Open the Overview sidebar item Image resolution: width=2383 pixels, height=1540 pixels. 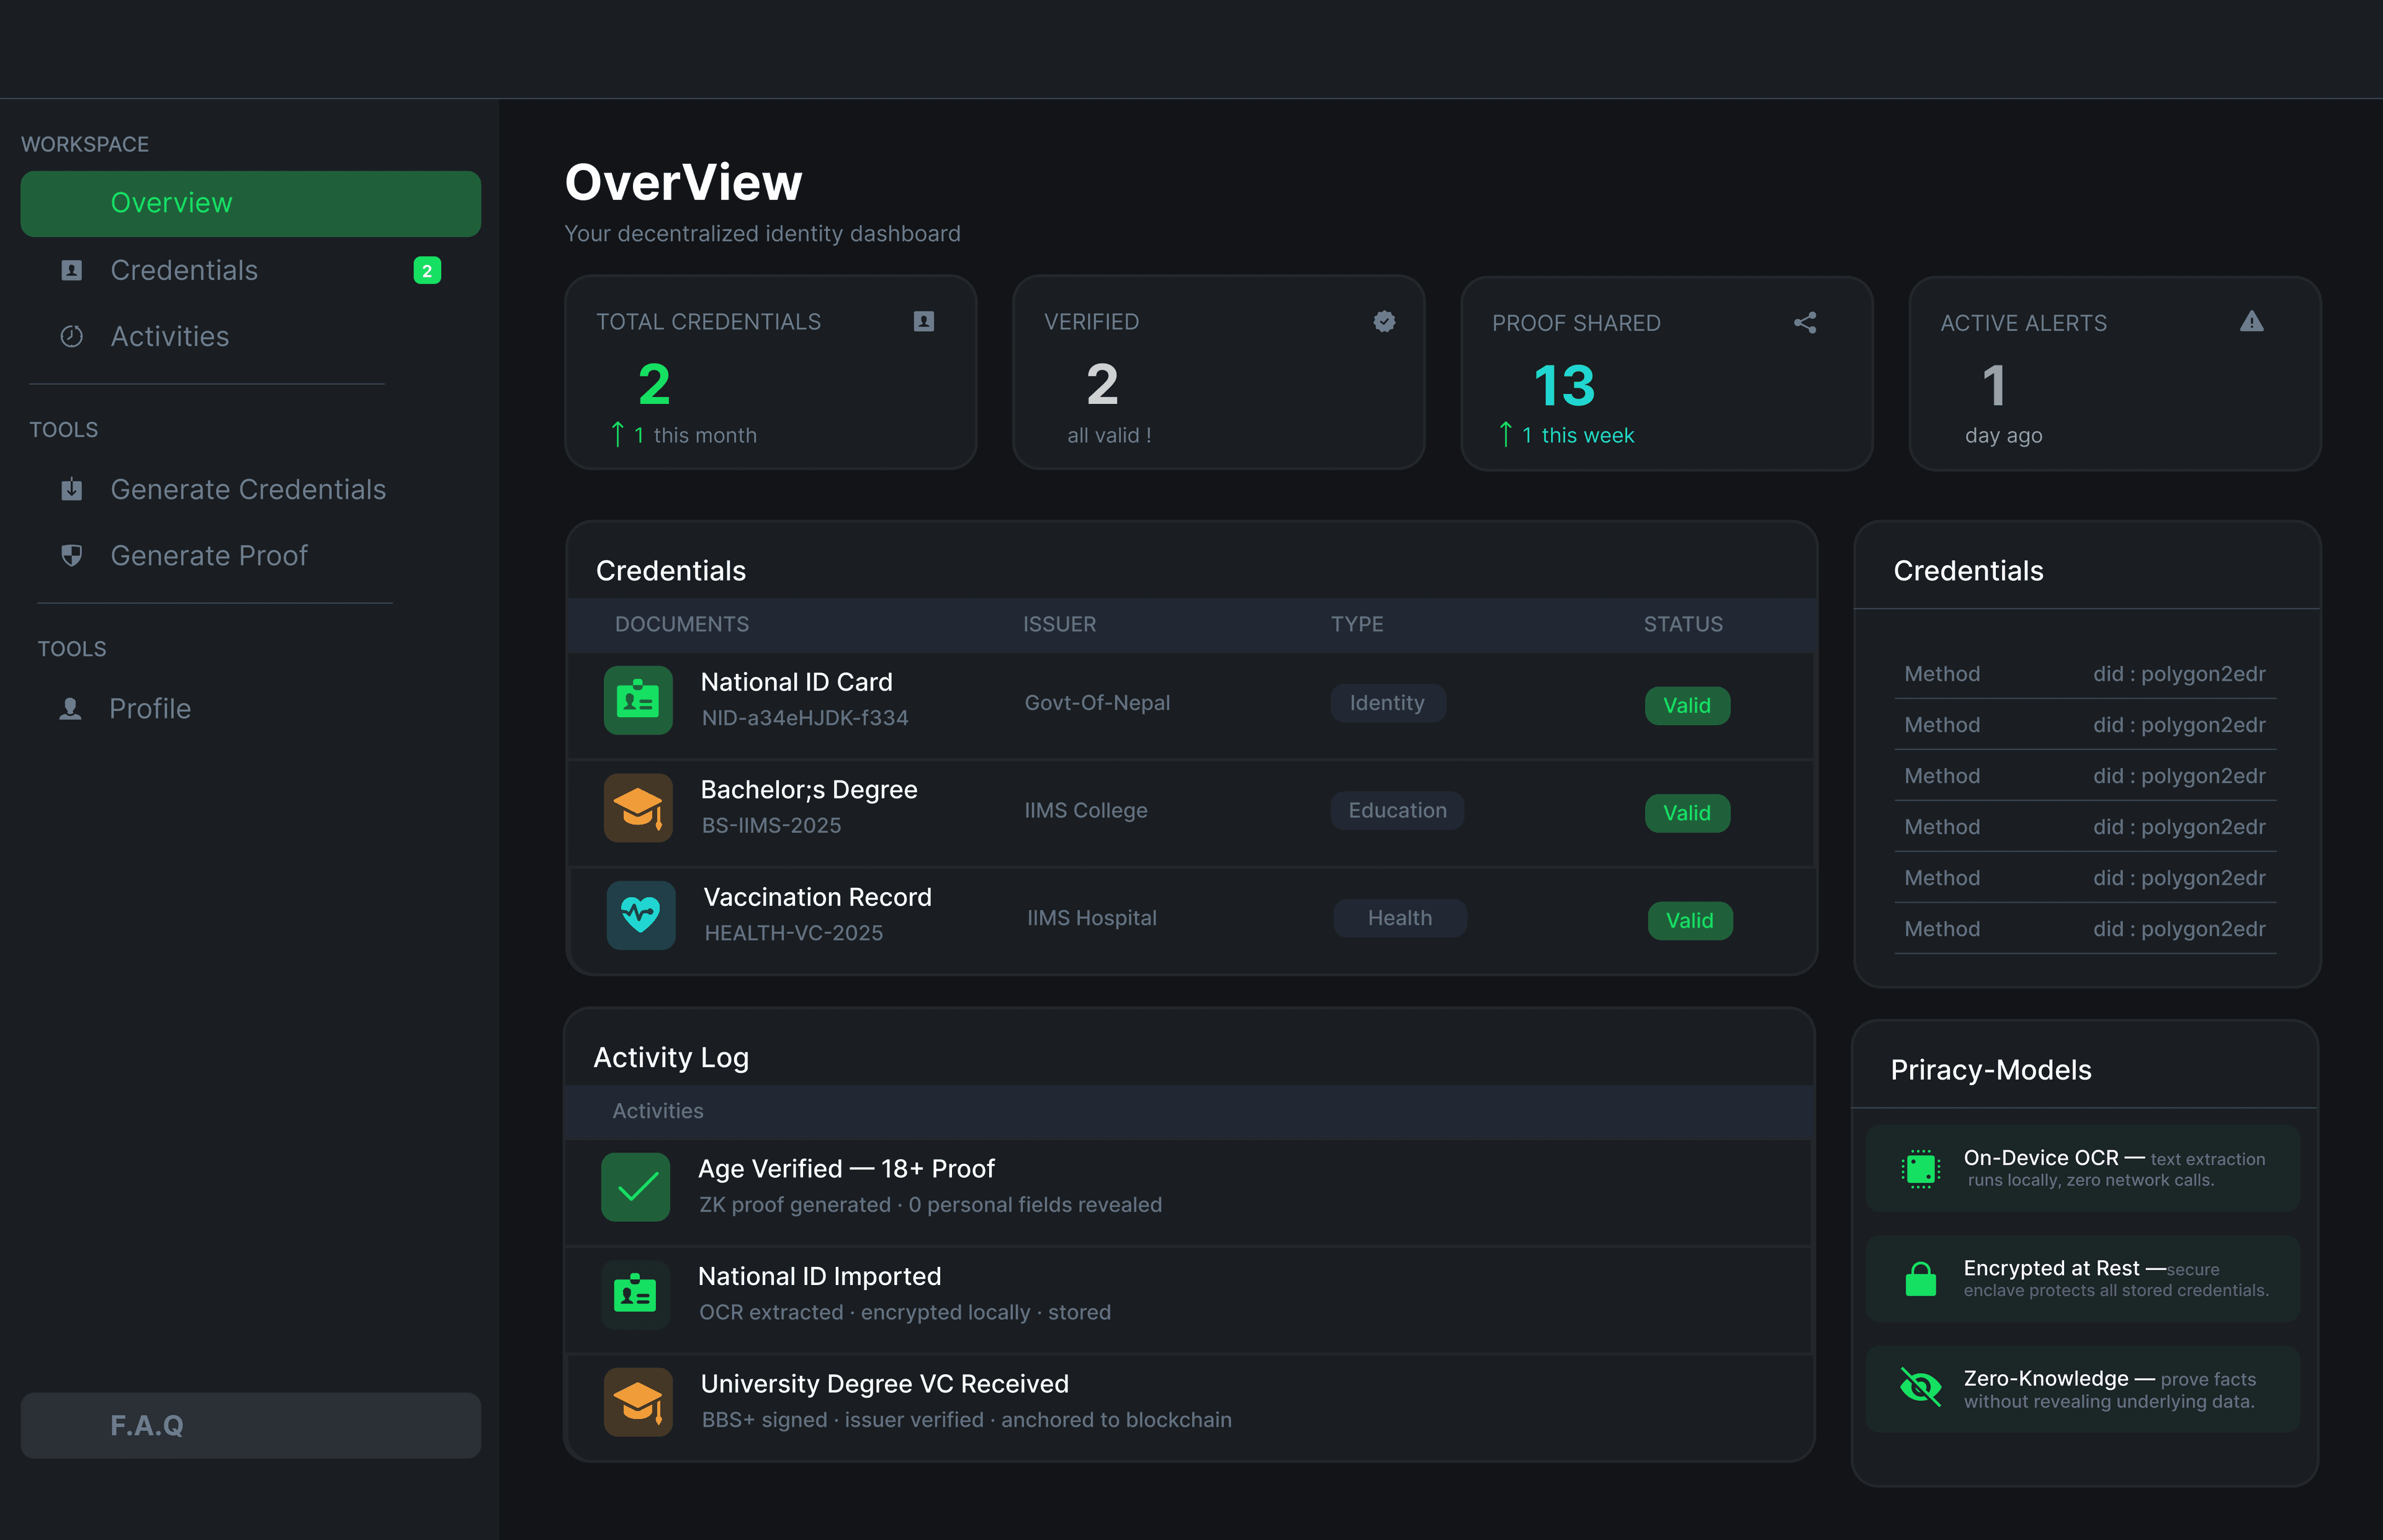coord(250,203)
